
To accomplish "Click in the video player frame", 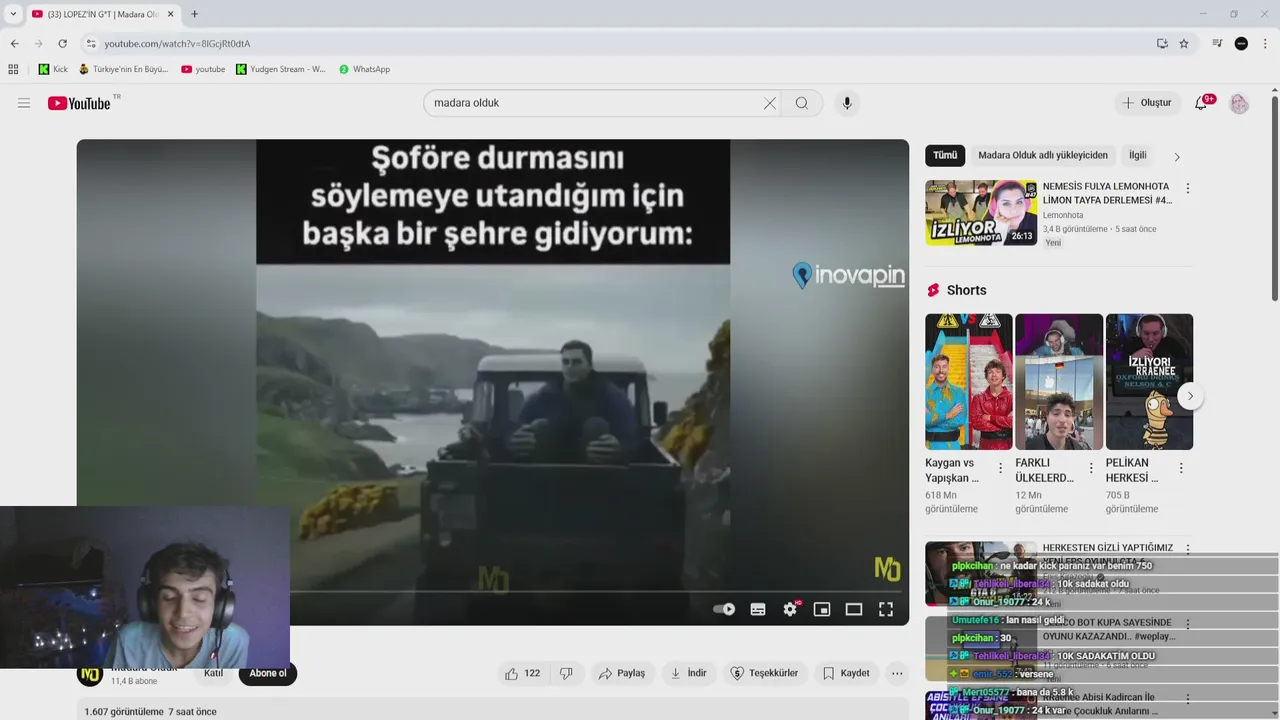I will (x=493, y=382).
